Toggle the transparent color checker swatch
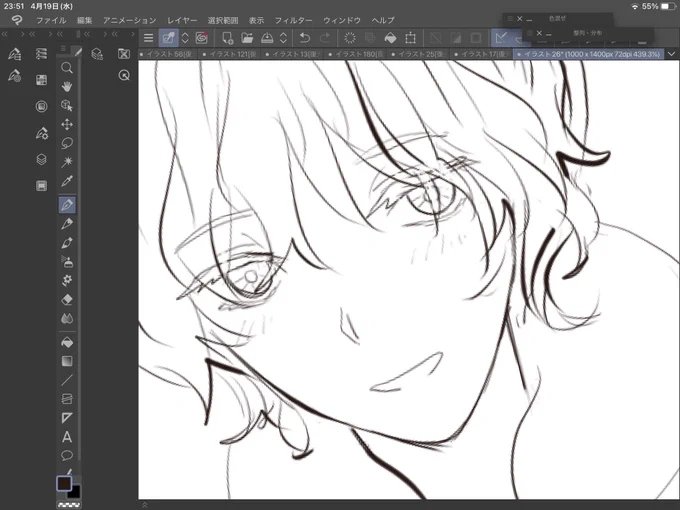The width and height of the screenshot is (680, 510). 69,505
